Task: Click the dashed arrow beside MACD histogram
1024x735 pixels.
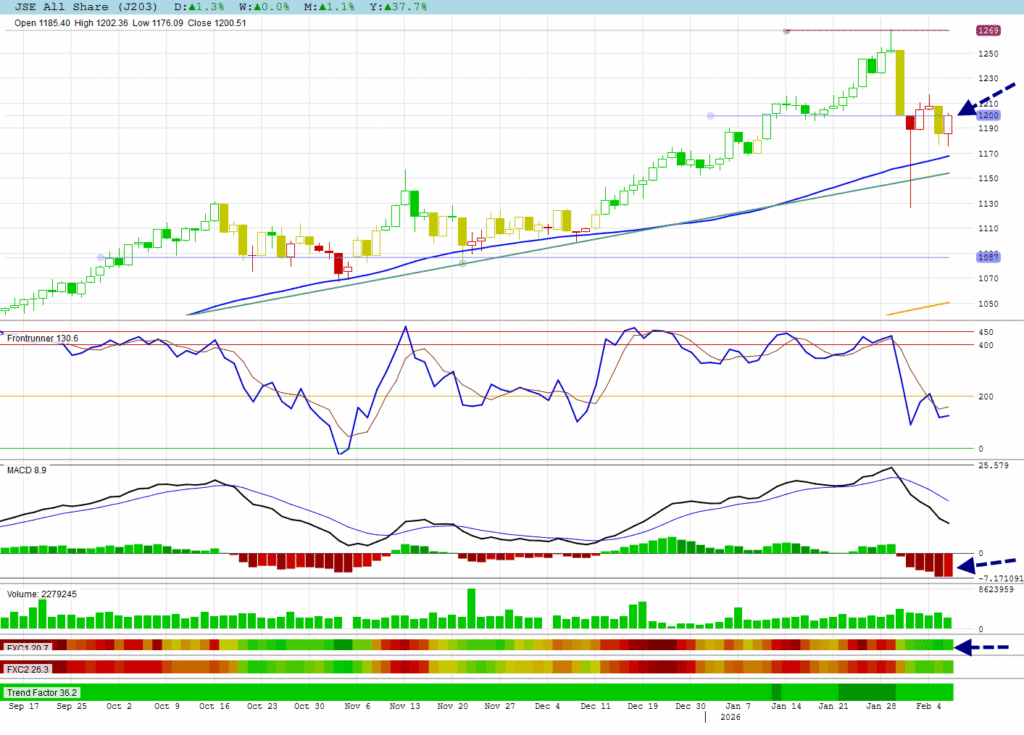Action: 986,564
